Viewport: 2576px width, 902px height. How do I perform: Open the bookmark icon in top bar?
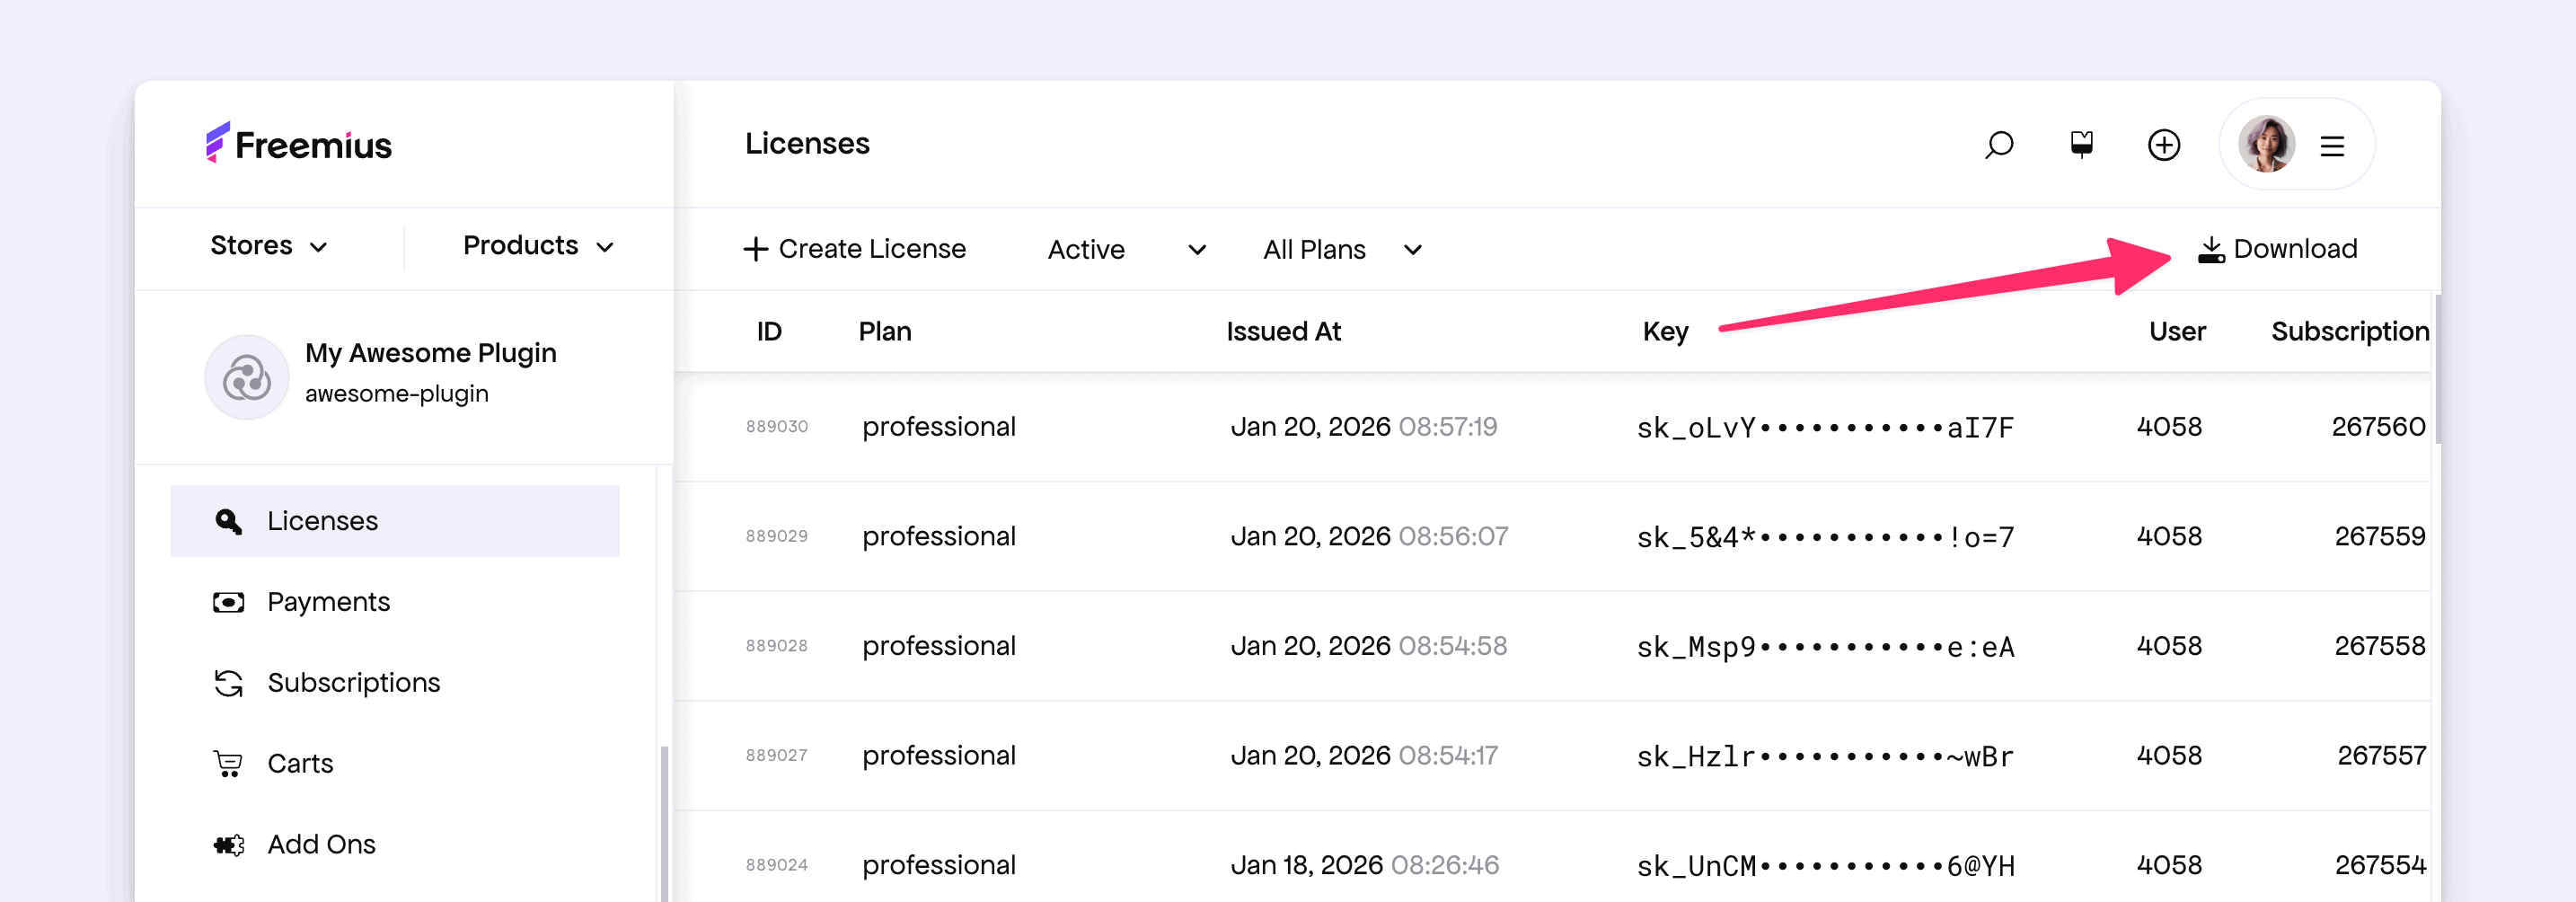2081,145
